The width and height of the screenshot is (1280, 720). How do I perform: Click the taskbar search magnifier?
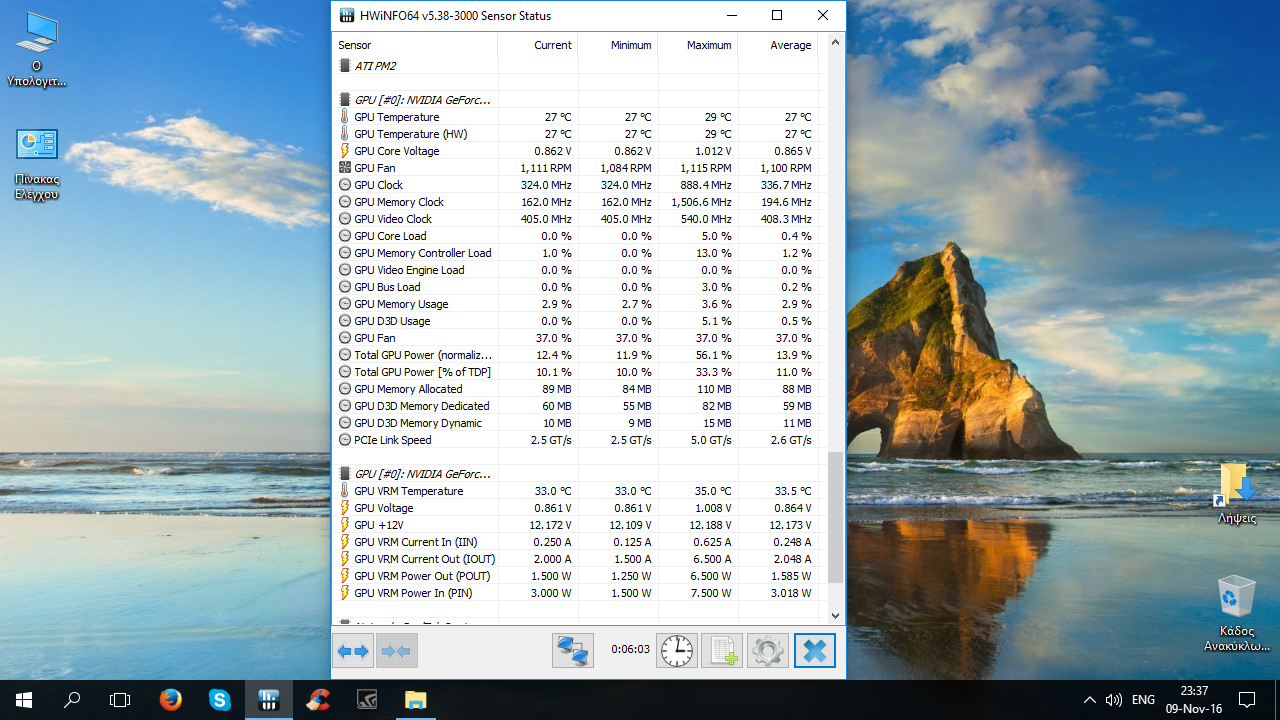click(72, 700)
